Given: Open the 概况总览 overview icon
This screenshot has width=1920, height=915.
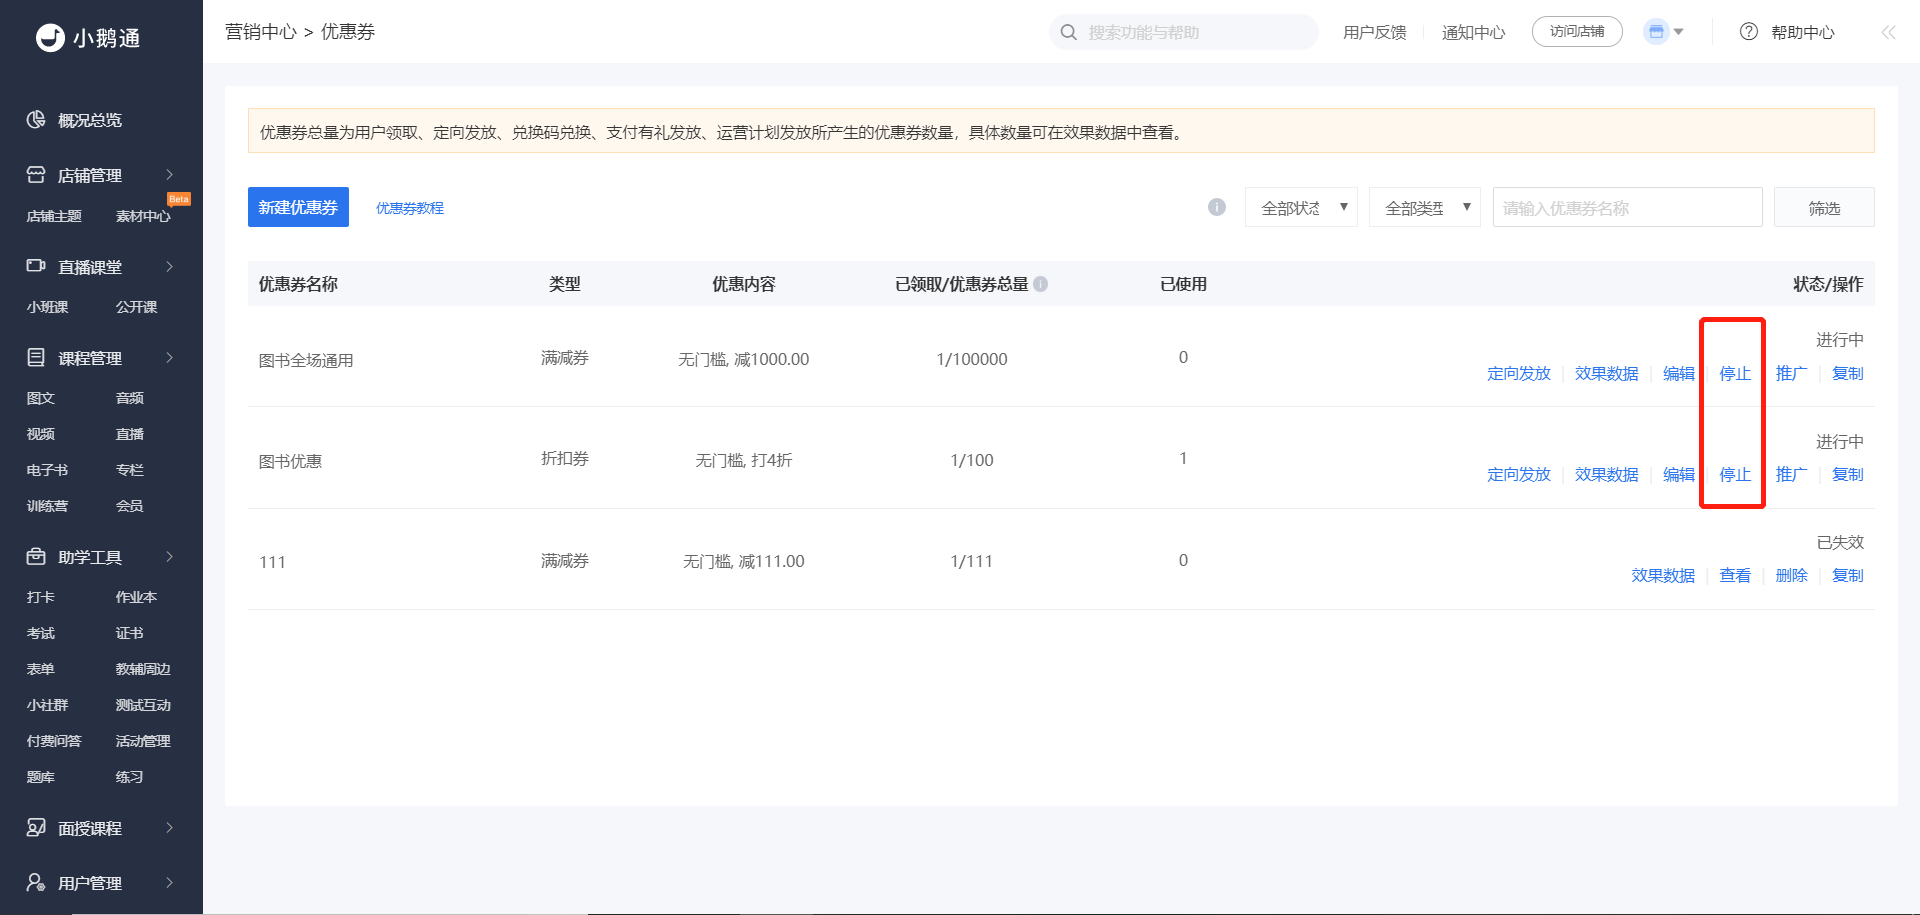Looking at the screenshot, I should pyautogui.click(x=36, y=120).
